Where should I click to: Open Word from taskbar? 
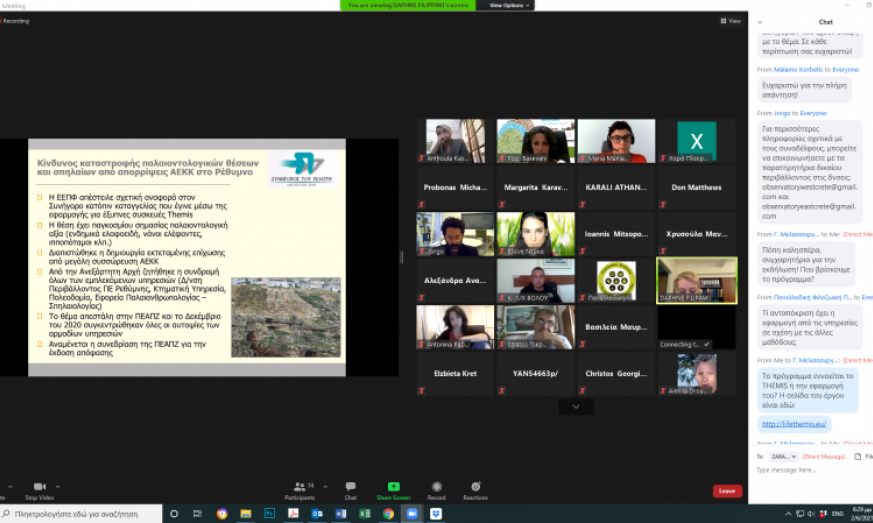341,514
